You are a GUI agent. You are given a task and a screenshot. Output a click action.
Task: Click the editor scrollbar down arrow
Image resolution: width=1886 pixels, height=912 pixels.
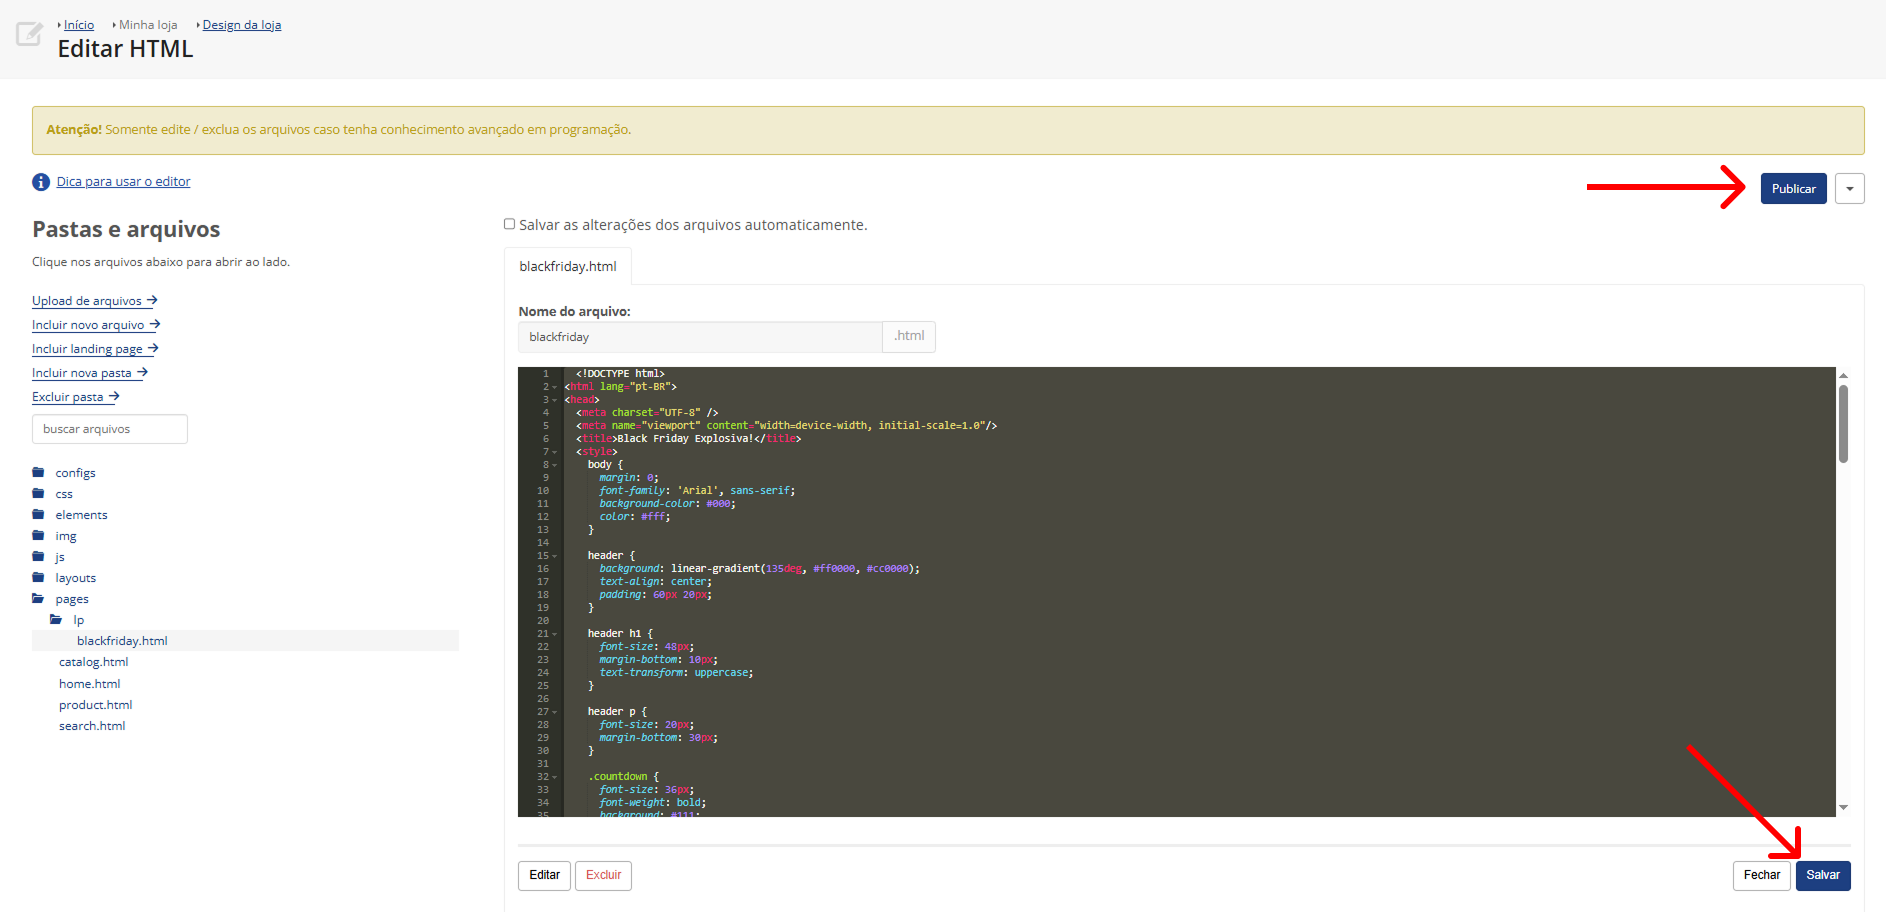pos(1843,807)
